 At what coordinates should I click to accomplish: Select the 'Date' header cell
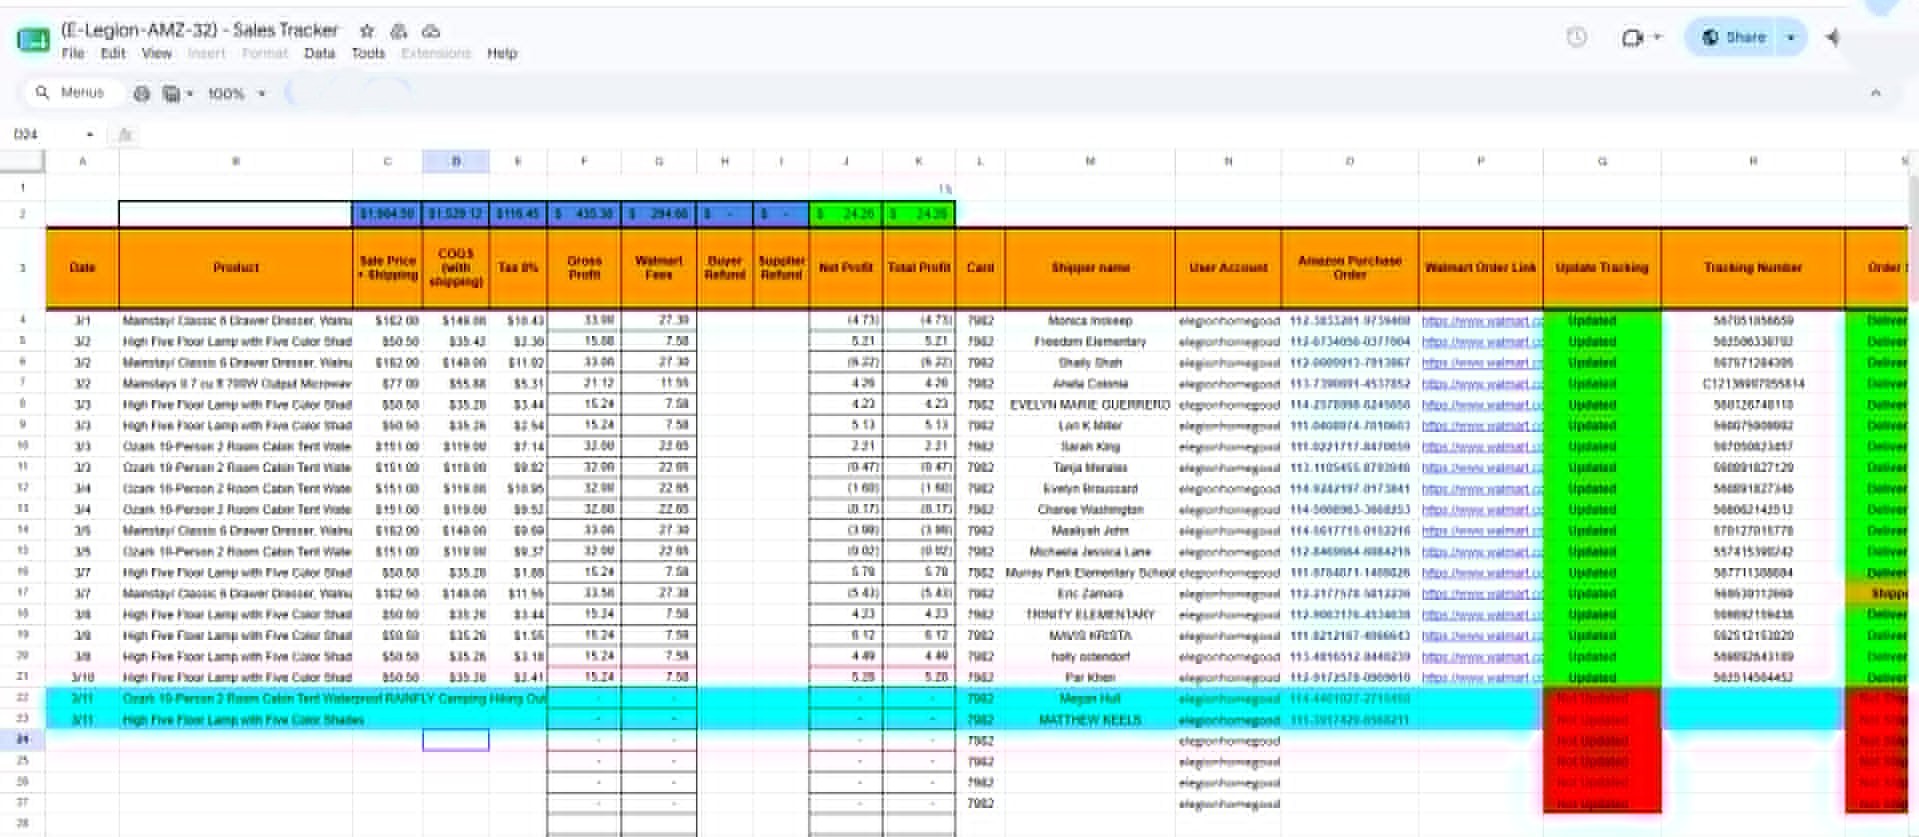(x=82, y=268)
